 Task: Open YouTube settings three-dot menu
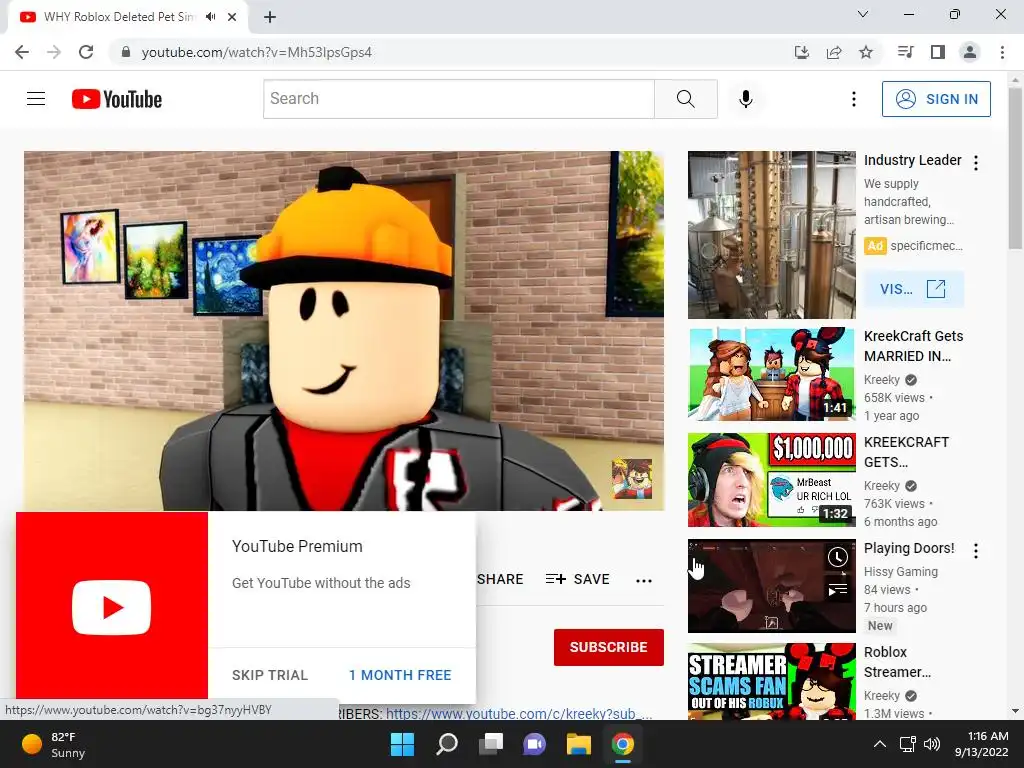tap(854, 99)
